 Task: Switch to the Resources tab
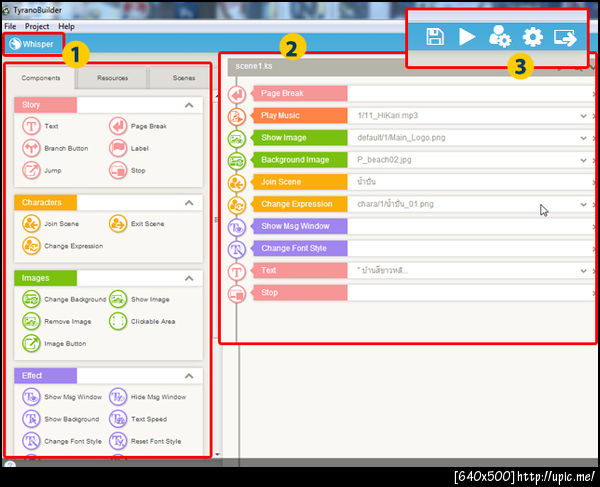coord(112,78)
